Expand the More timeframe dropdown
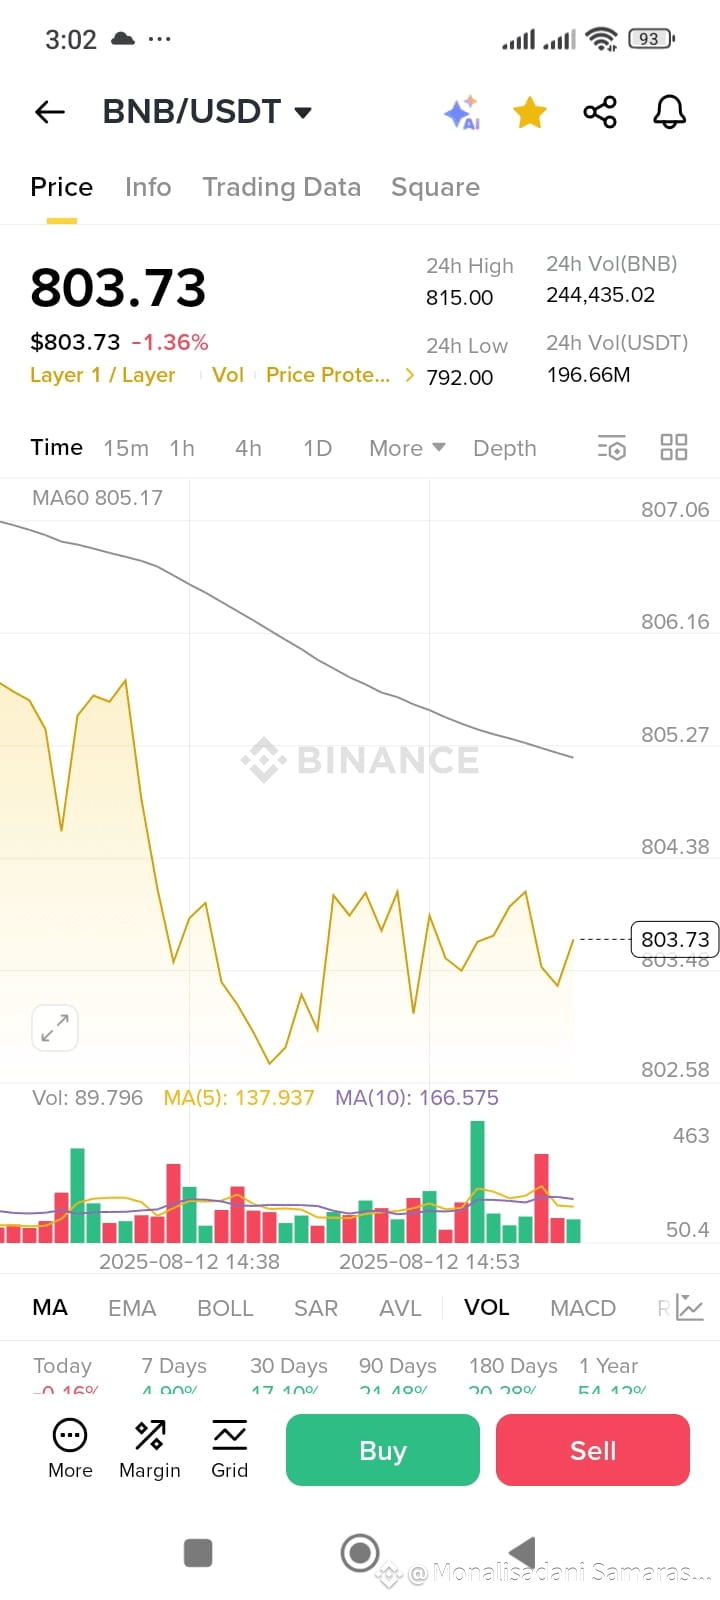This screenshot has width=720, height=1600. [407, 448]
